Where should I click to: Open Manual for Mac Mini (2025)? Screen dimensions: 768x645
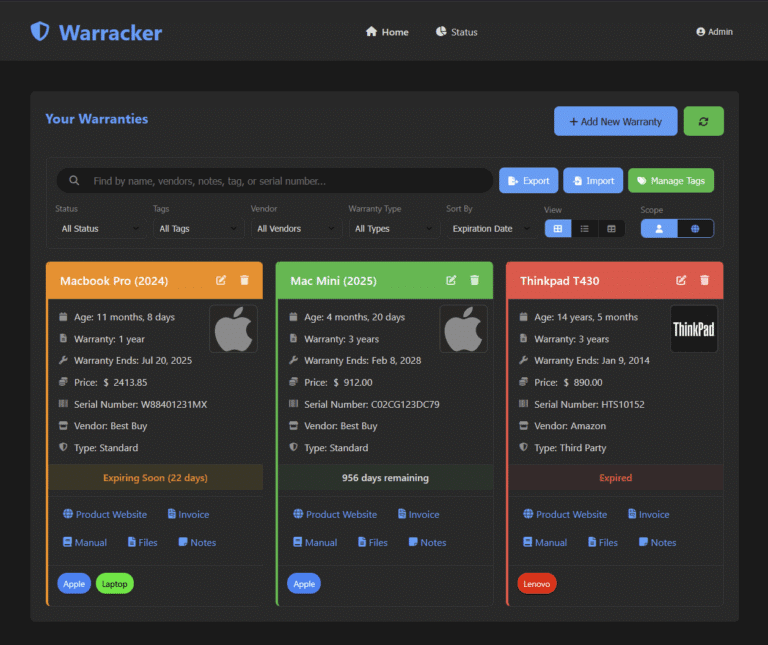tap(315, 542)
